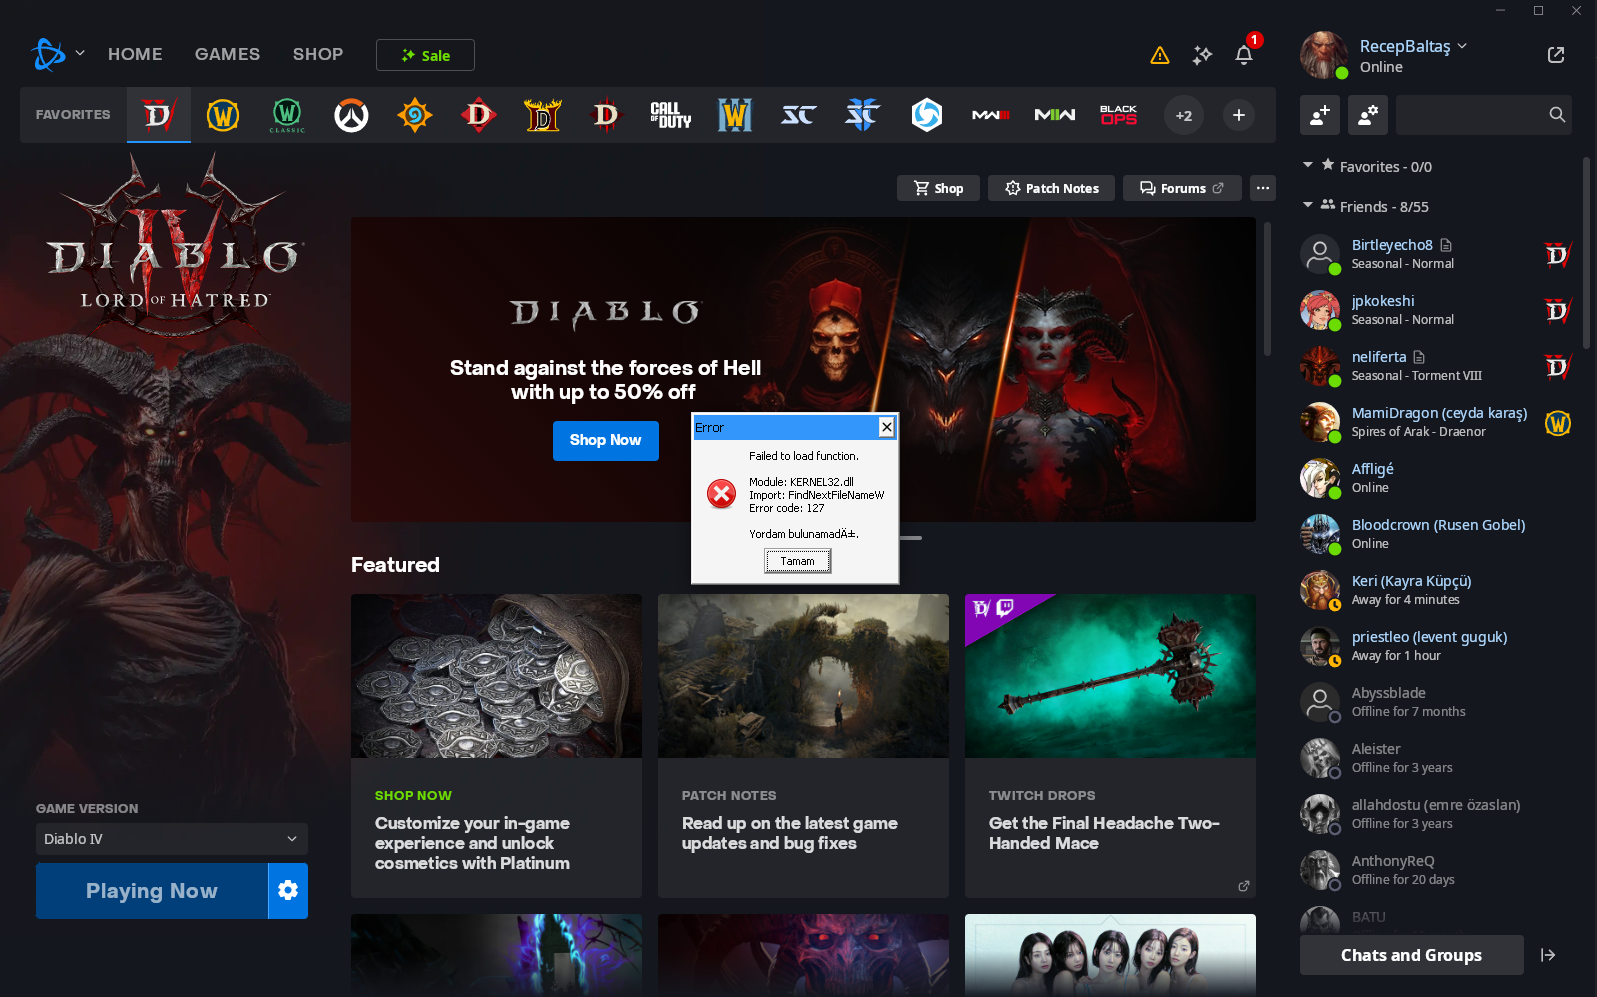
Task: Select the Hearthstone icon in favorites bar
Action: [x=415, y=115]
